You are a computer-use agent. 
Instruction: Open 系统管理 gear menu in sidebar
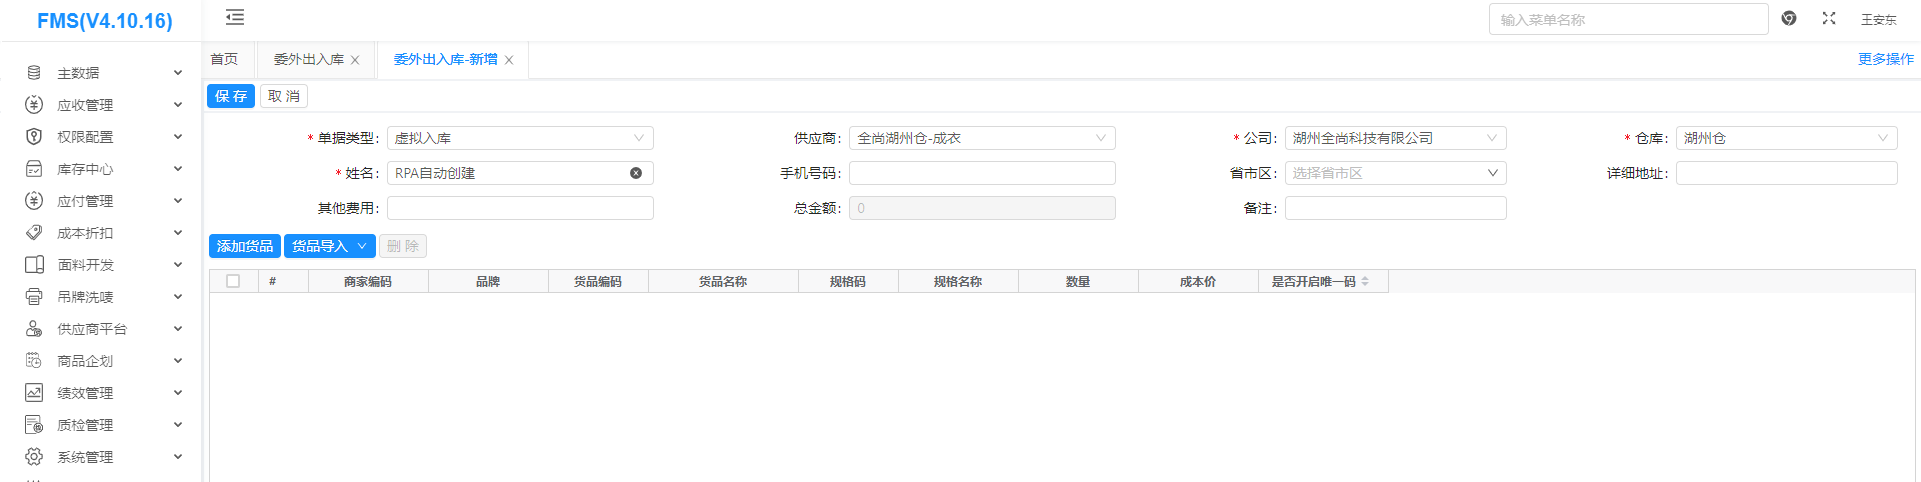click(85, 457)
